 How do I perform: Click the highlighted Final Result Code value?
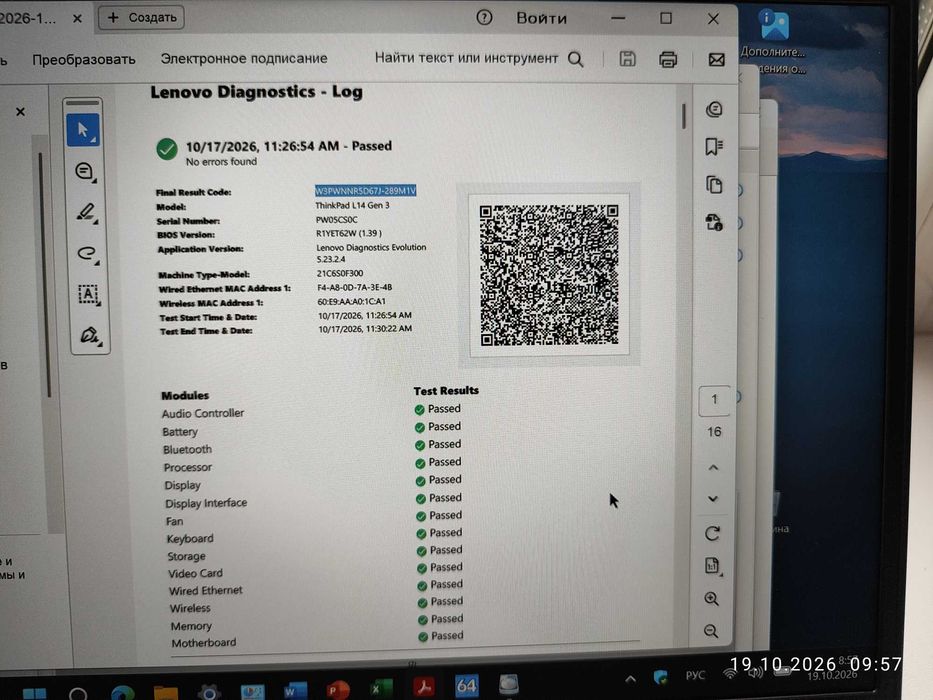365,190
